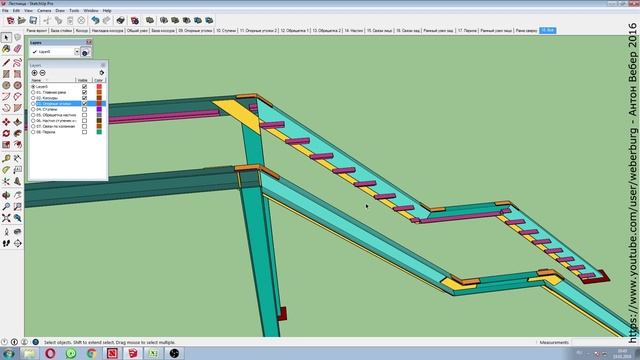Click Add Layer plus icon
This screenshot has height=360, width=640.
(x=34, y=73)
